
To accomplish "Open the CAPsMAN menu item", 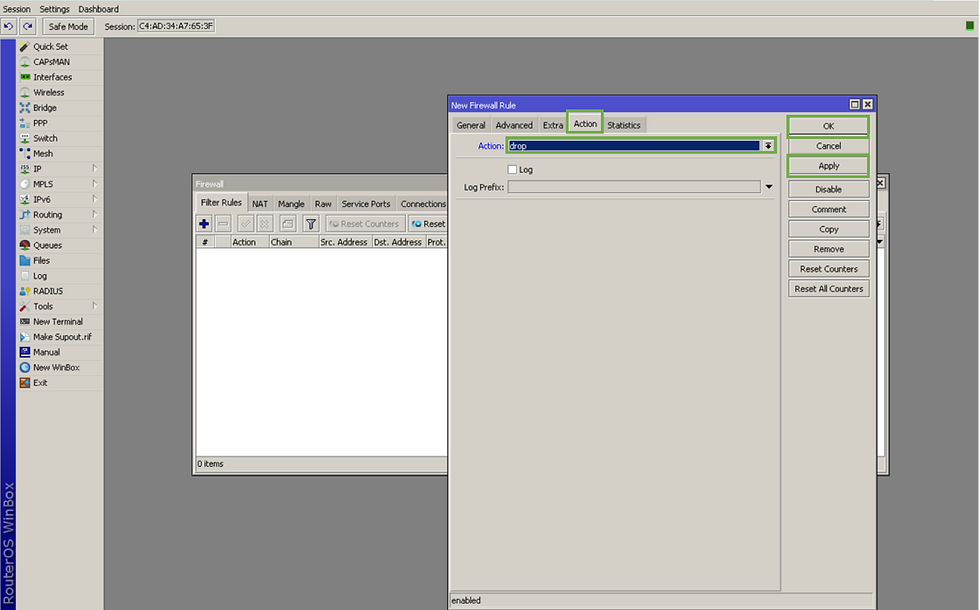I will 51,62.
